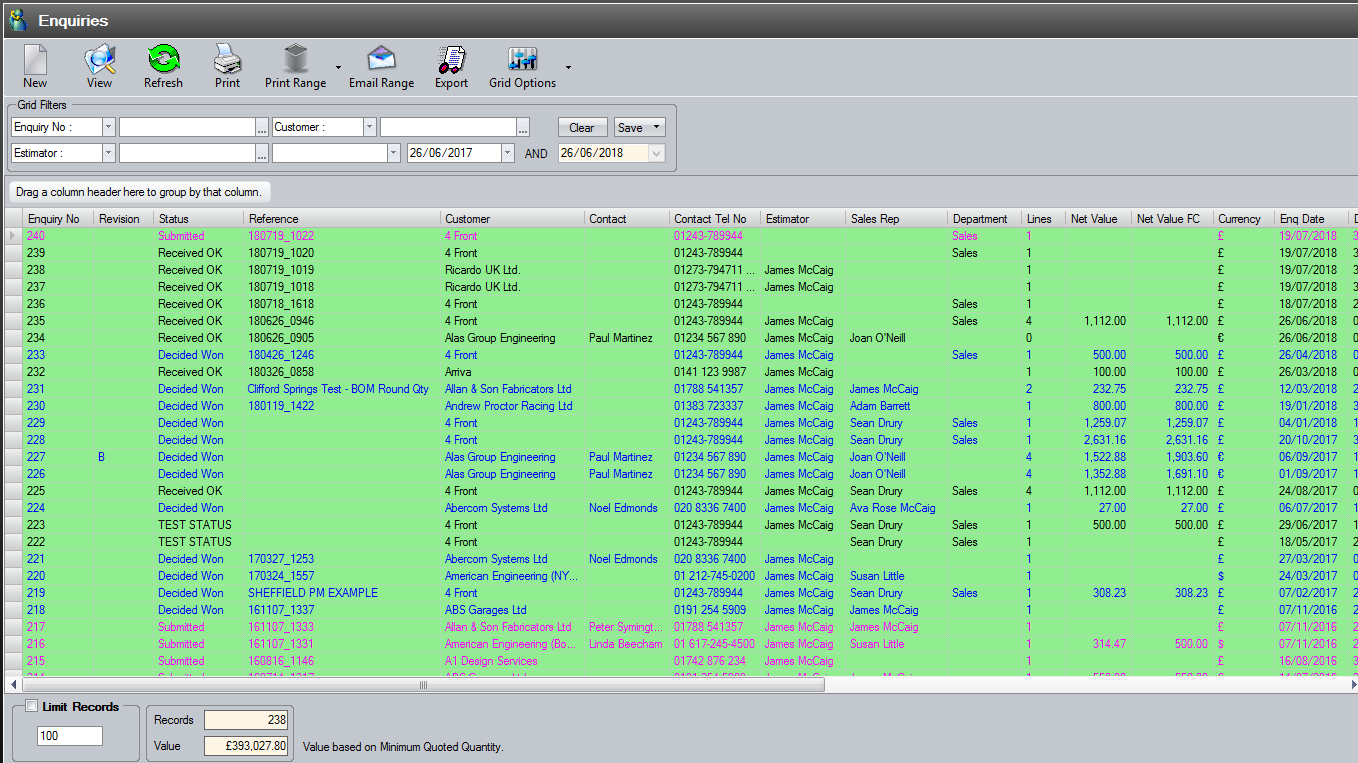The height and width of the screenshot is (763, 1358).
Task: Expand the Enquiry No filter dropdown
Action: (108, 127)
